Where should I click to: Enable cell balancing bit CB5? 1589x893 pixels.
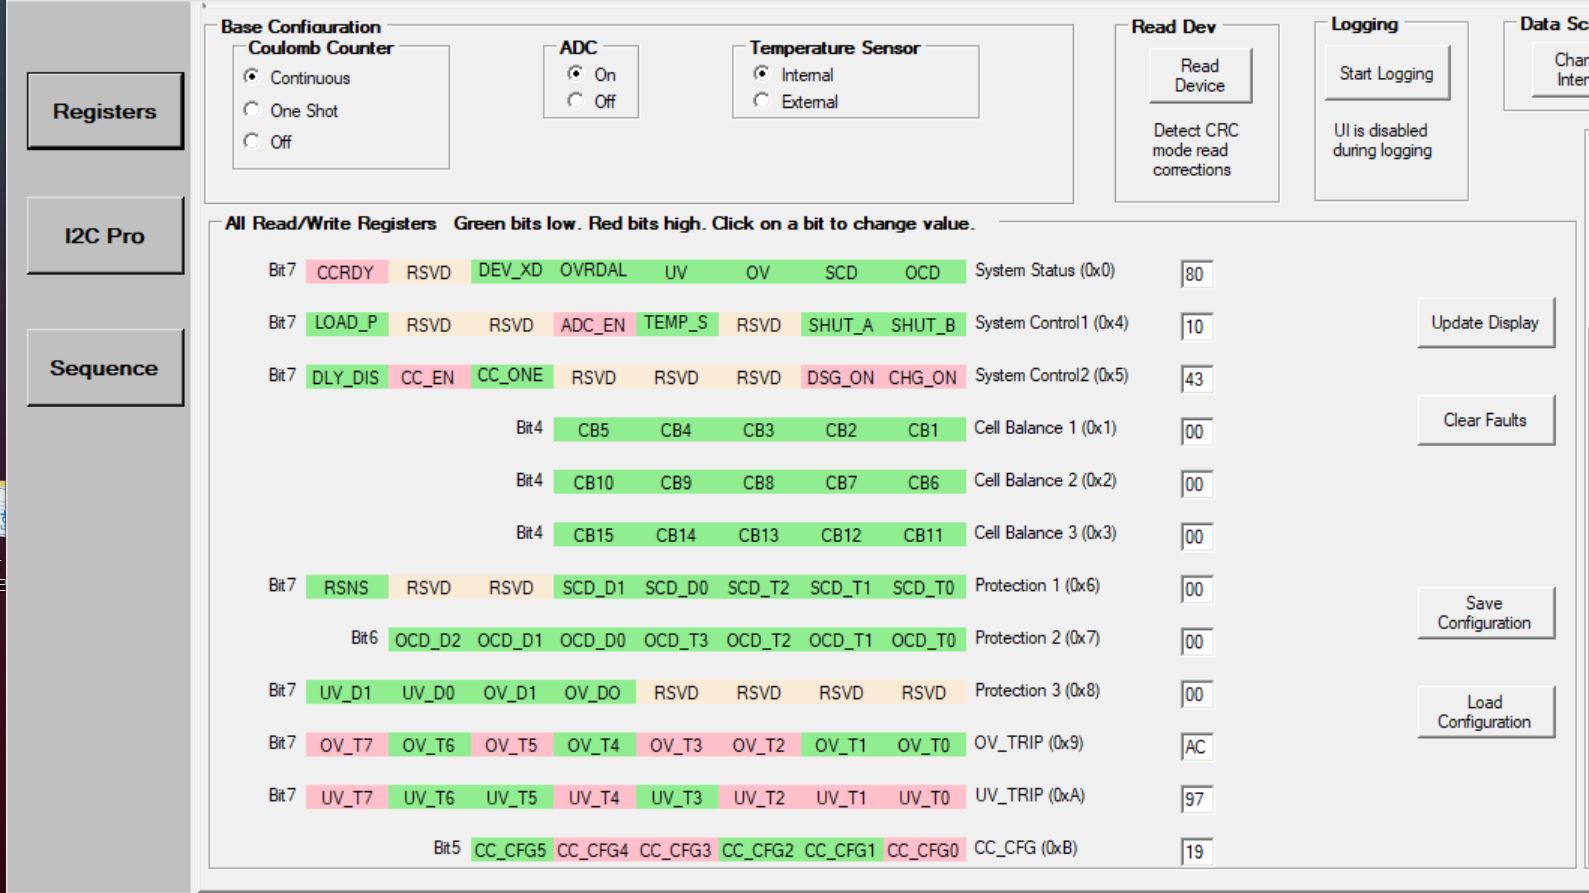(593, 430)
